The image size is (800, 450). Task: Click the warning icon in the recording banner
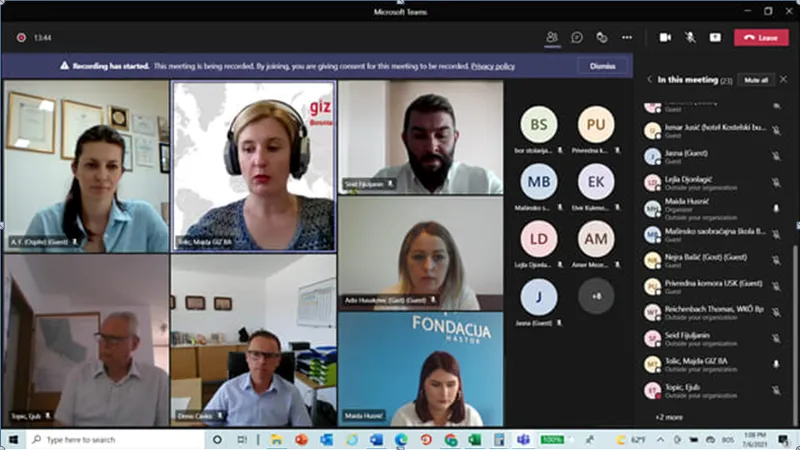(64, 66)
